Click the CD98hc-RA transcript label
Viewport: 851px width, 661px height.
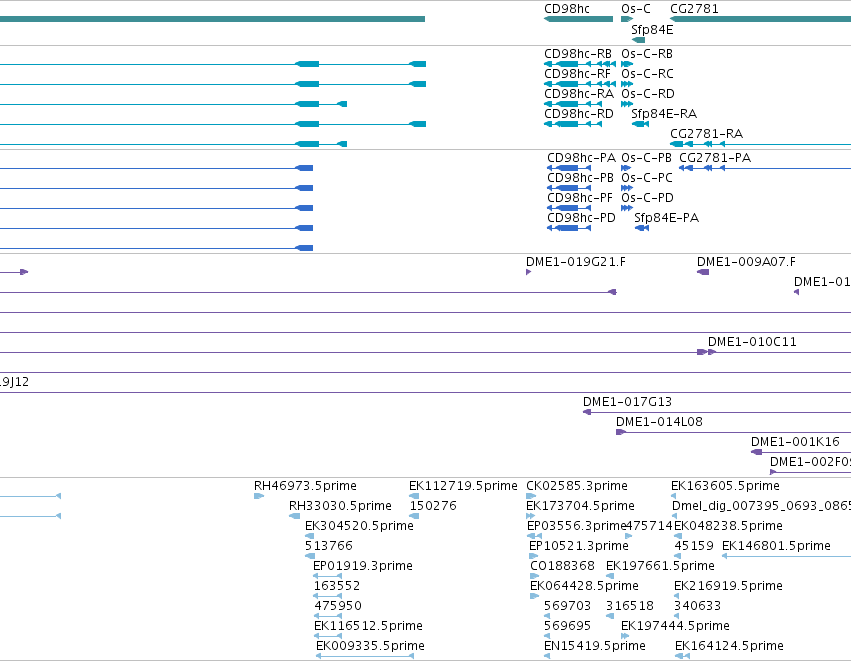[x=579, y=94]
